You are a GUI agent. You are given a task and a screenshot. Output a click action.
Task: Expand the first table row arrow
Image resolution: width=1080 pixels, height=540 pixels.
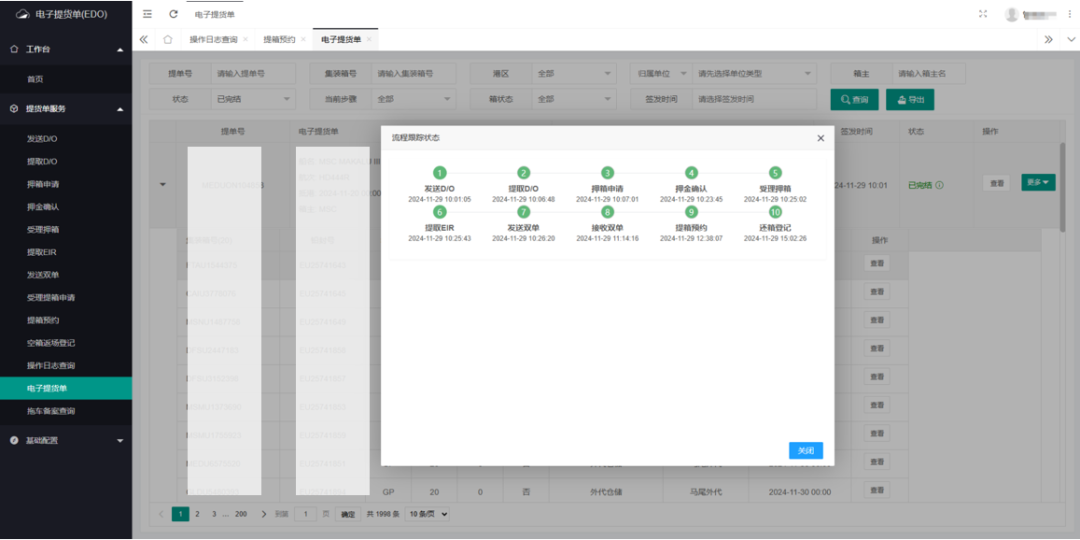[163, 184]
